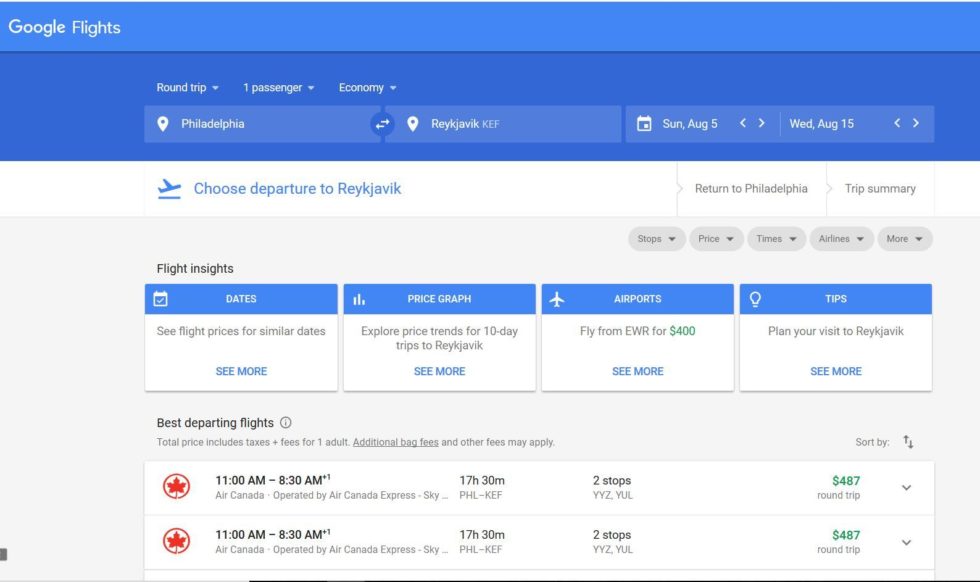
Task: Swap origin and destination cities
Action: (x=382, y=124)
